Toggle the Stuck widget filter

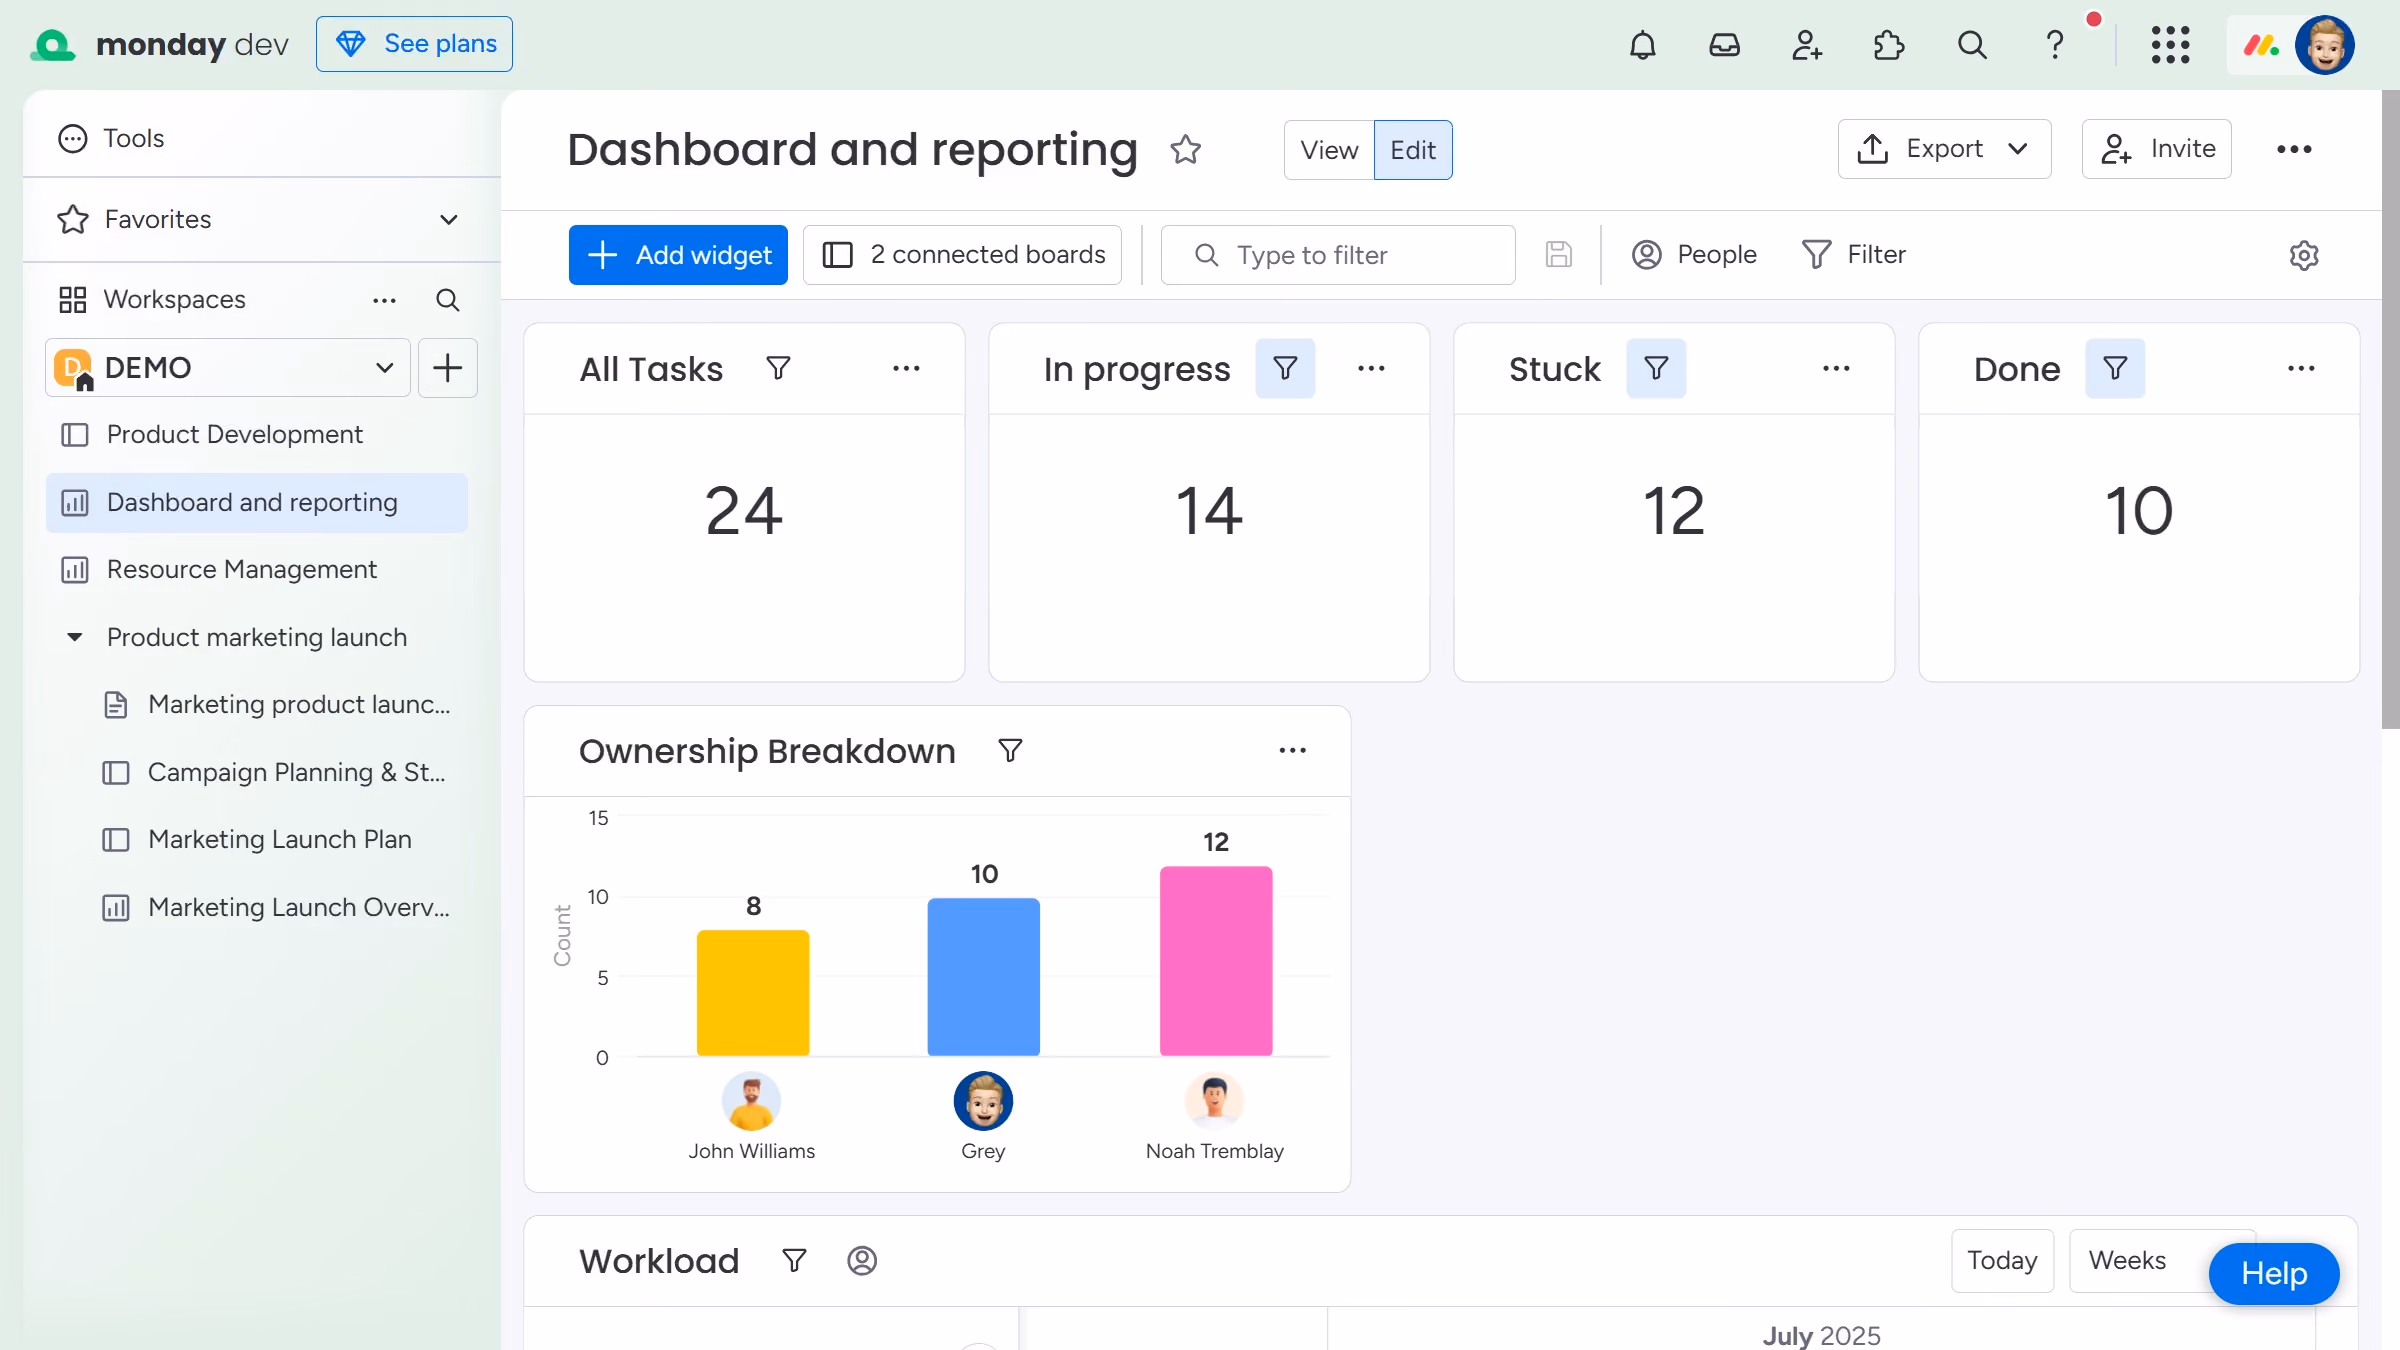pos(1656,368)
